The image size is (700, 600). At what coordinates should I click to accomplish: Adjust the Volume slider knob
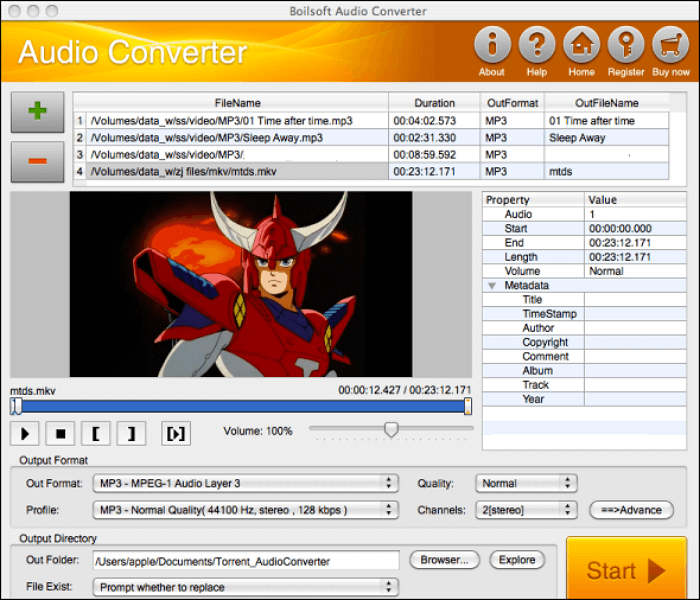pyautogui.click(x=391, y=429)
